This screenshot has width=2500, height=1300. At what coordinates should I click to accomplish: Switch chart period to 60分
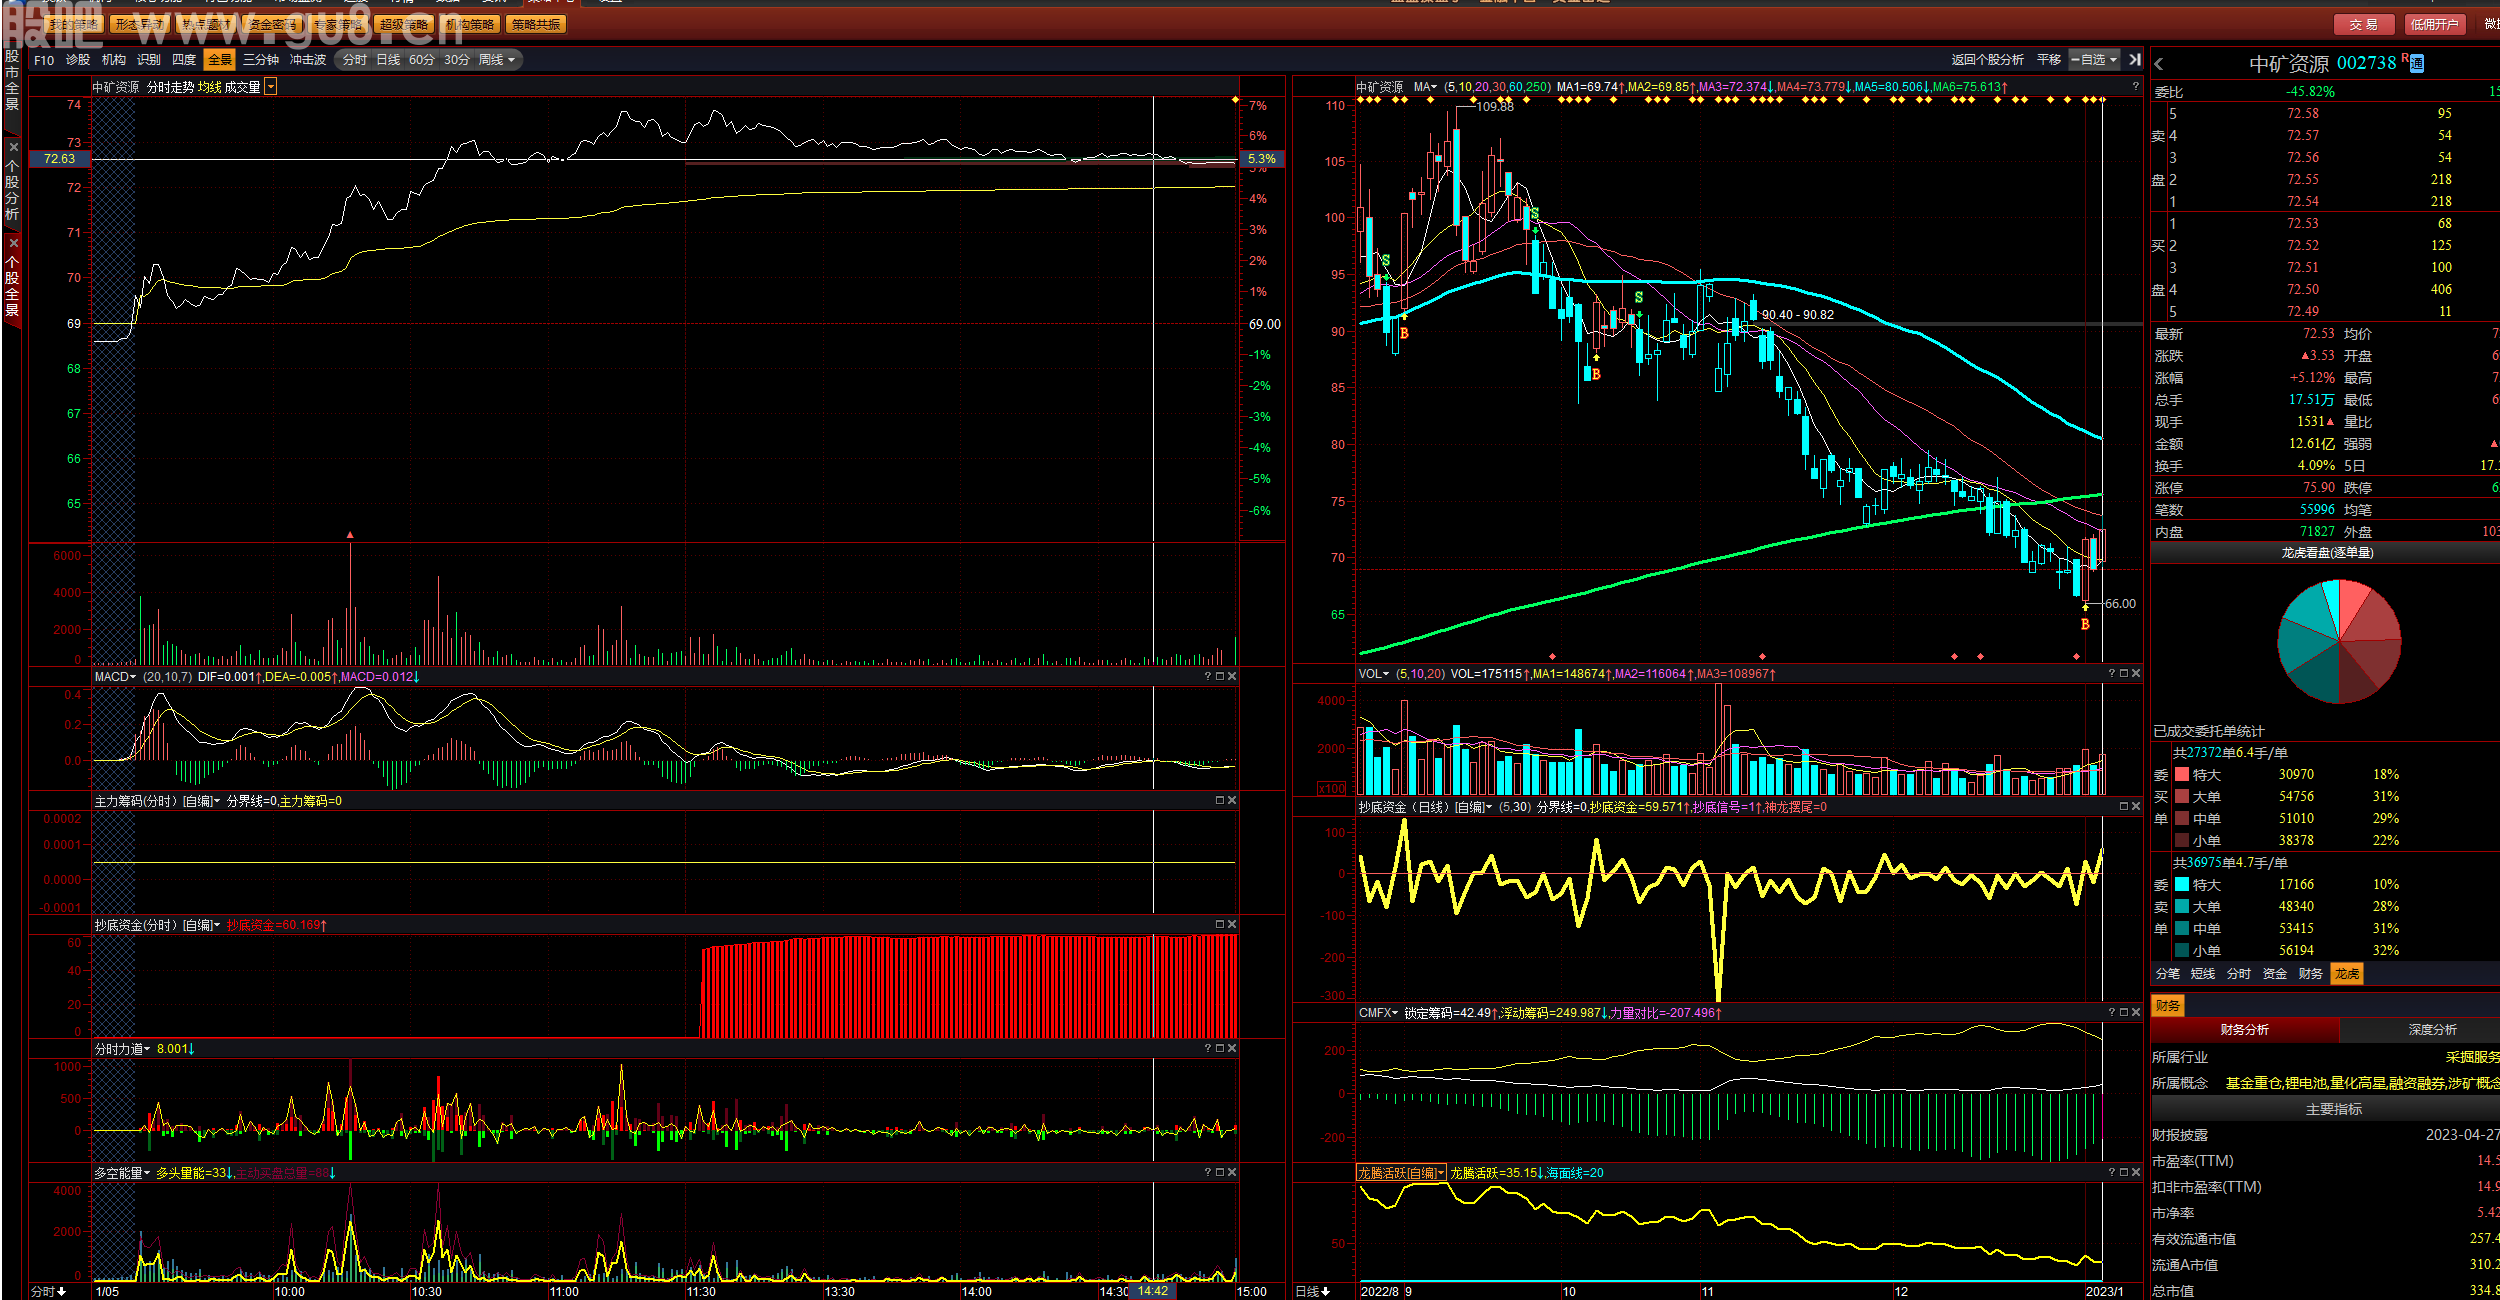coord(422,60)
